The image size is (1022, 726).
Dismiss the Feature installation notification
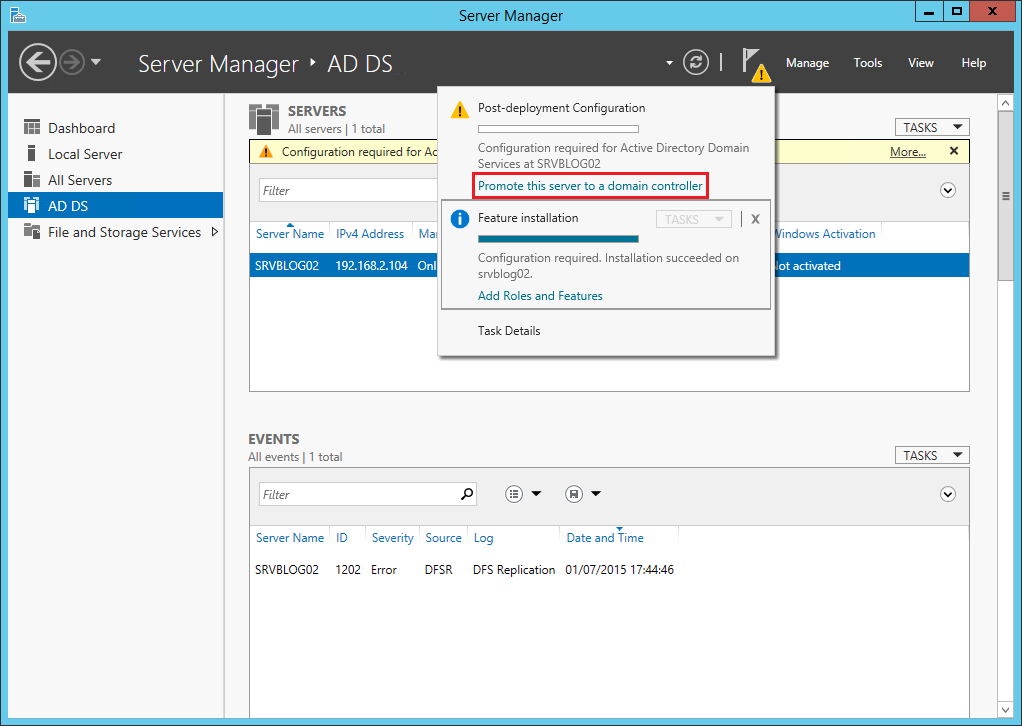point(755,219)
